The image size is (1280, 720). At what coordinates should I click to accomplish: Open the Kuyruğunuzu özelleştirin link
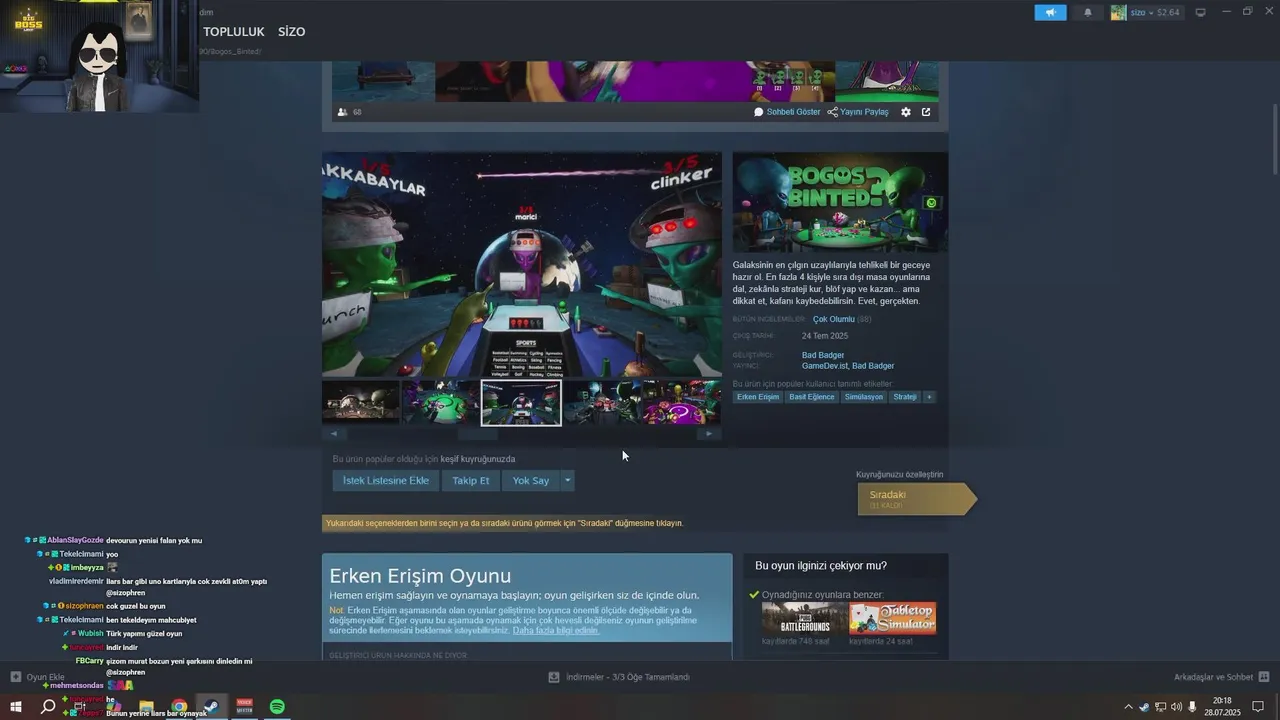click(900, 475)
